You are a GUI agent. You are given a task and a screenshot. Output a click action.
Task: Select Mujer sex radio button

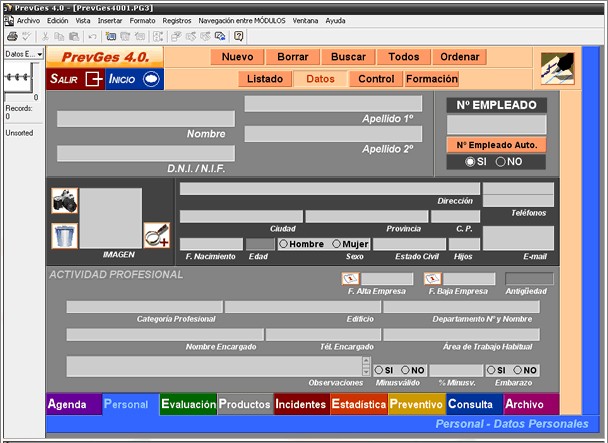[x=337, y=244]
